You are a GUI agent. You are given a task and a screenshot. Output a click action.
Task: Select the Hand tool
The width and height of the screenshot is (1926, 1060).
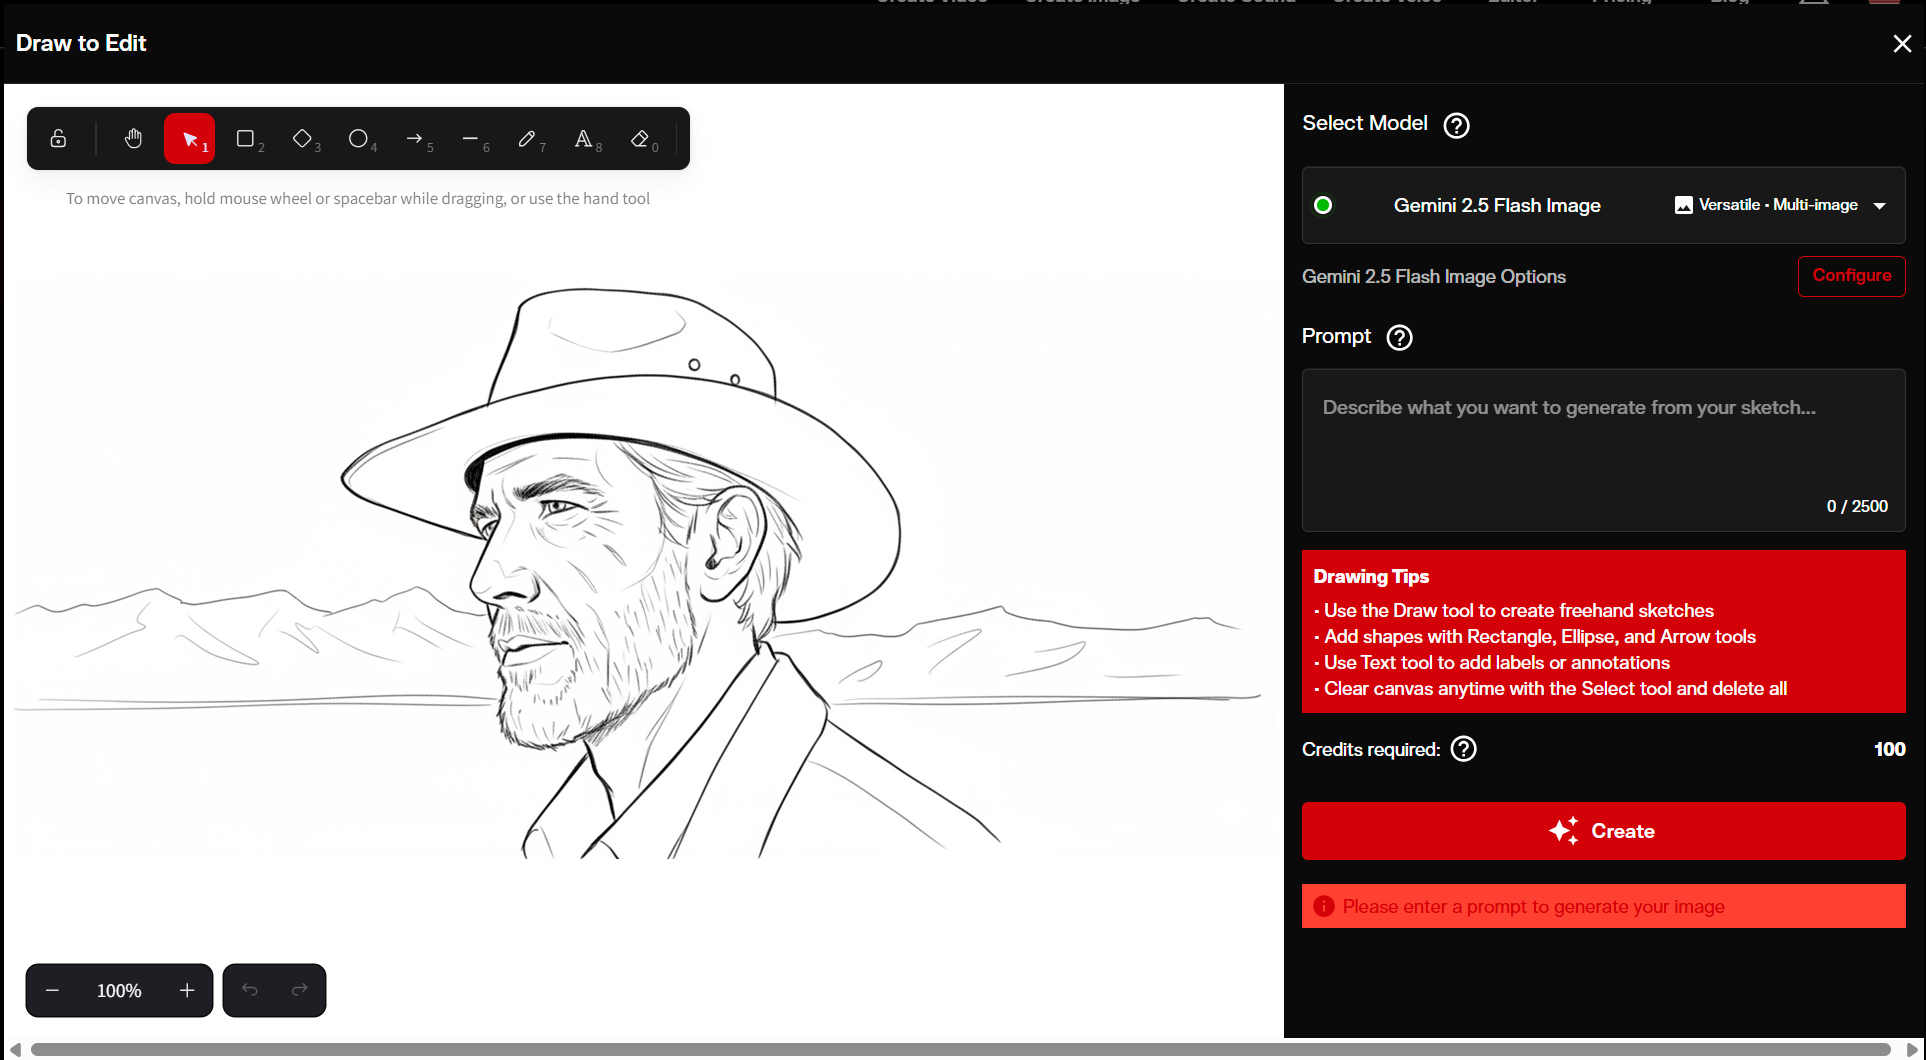(x=133, y=138)
